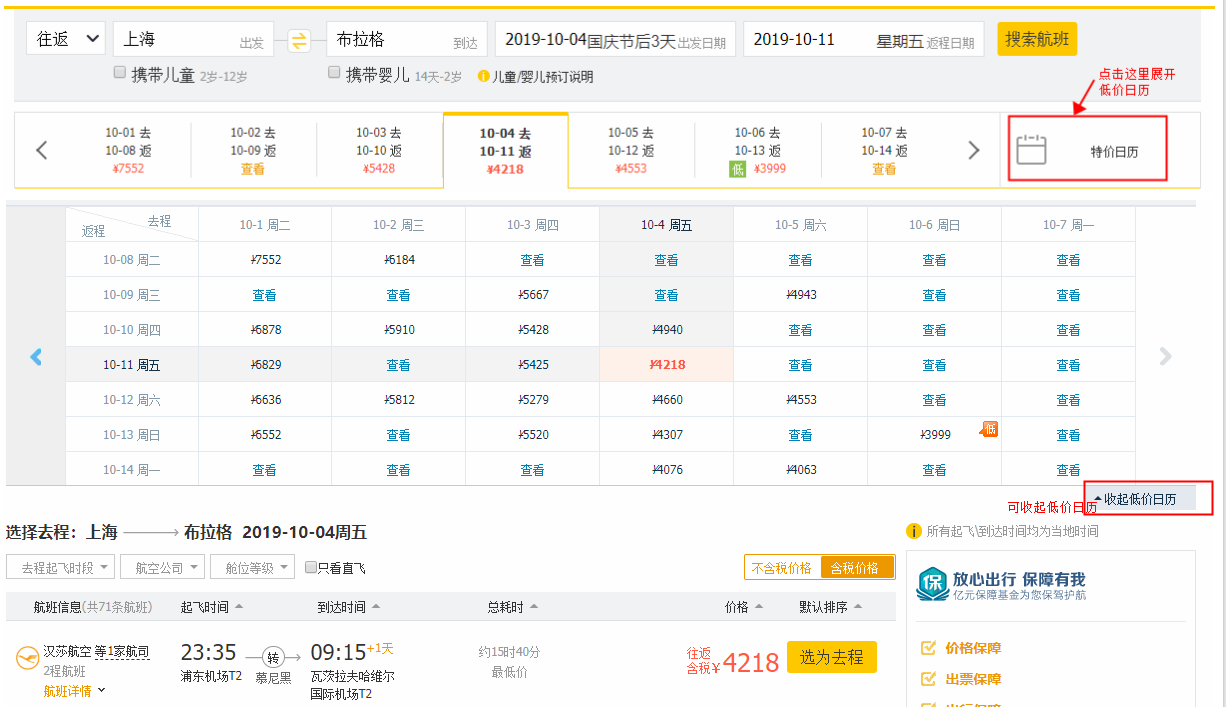
Task: Open the 舱位等级 dropdown filter
Action: (x=251, y=568)
